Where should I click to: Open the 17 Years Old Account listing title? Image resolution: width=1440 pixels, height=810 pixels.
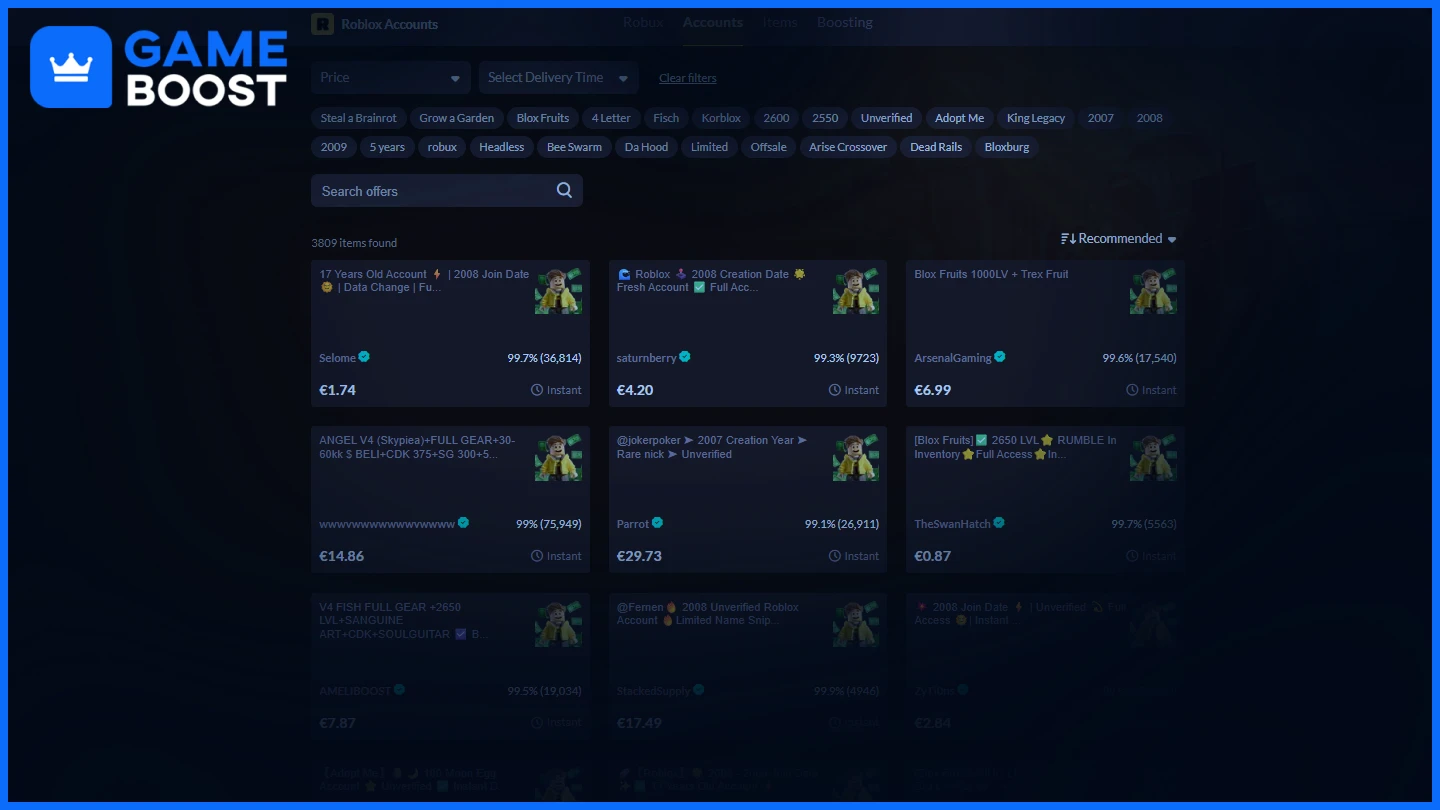(x=424, y=281)
